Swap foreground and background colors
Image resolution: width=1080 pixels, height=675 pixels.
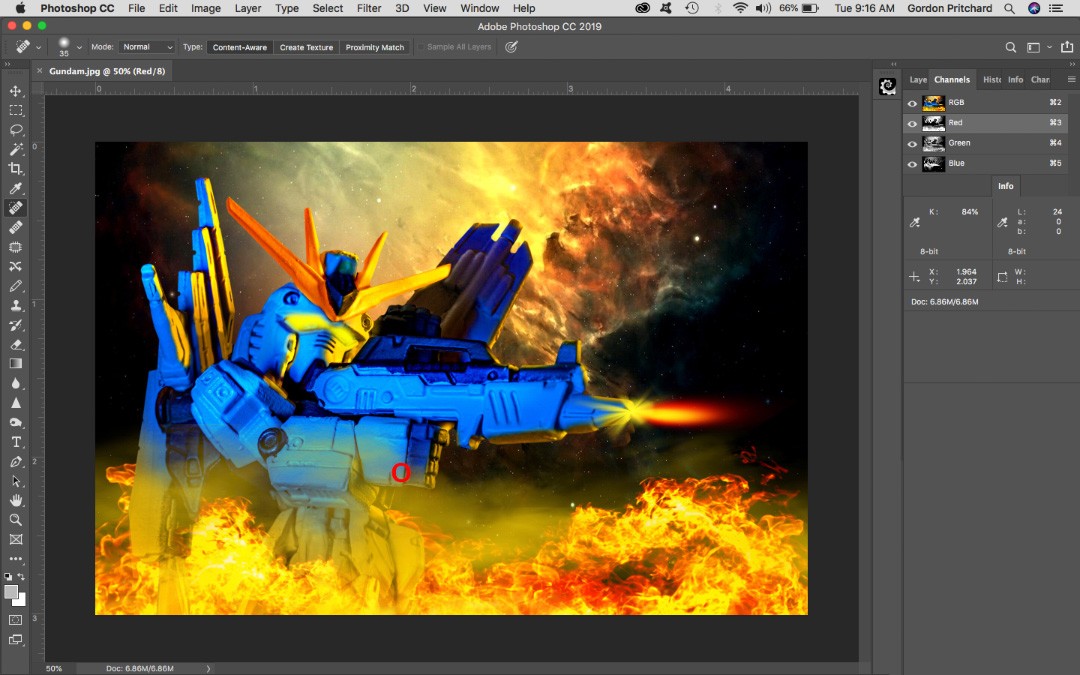[22, 577]
